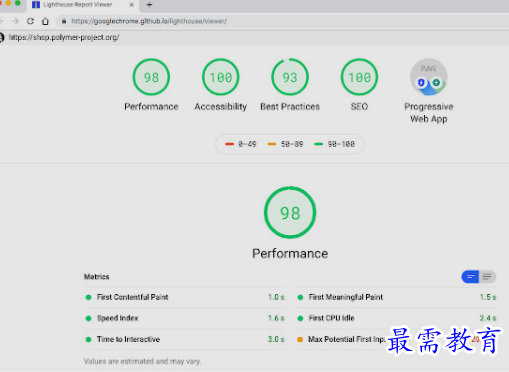This screenshot has width=509, height=372.
Task: Click the green 90-100 legend entry
Action: point(334,144)
